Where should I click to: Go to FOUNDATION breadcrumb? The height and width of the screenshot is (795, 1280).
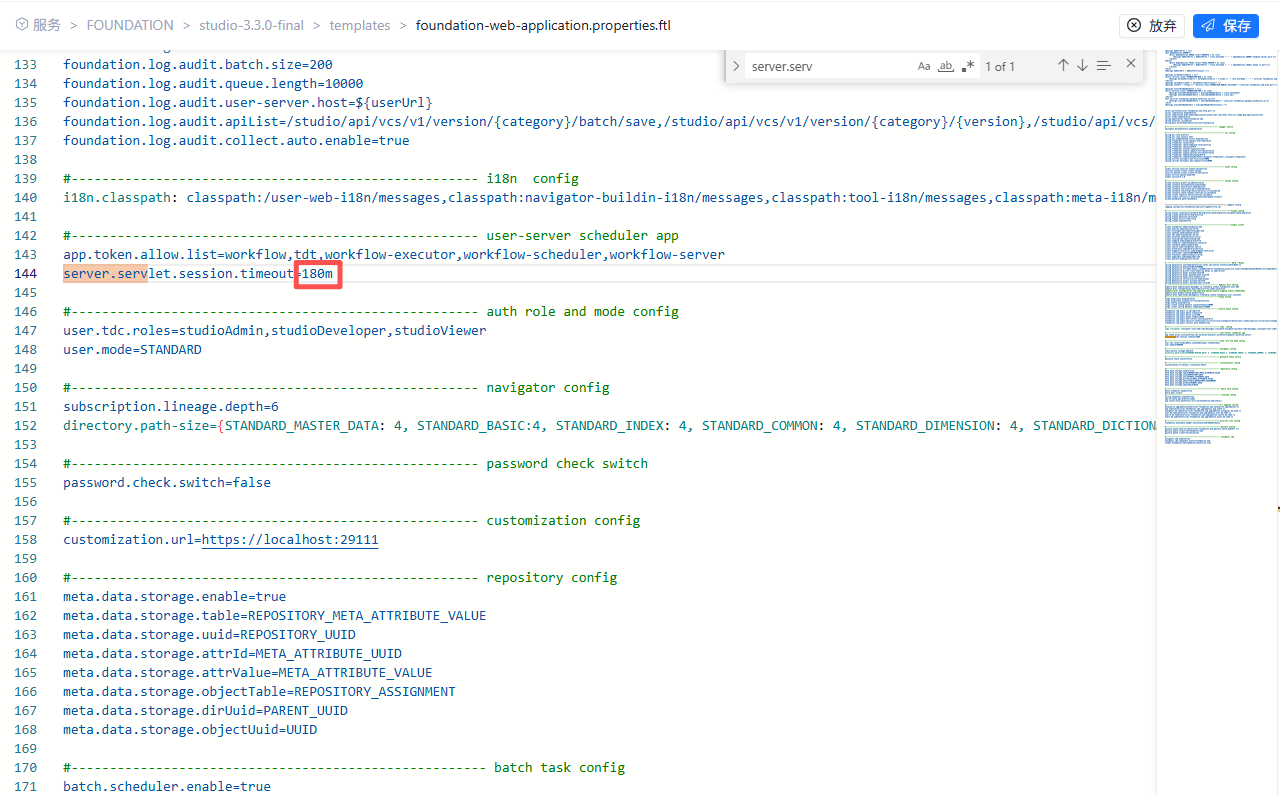(130, 25)
